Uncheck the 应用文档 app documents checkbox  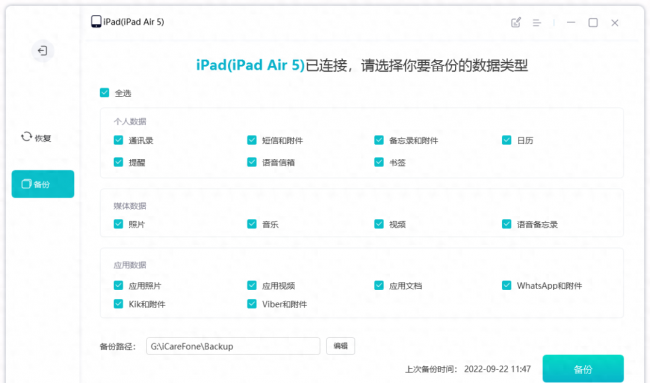[x=379, y=285]
